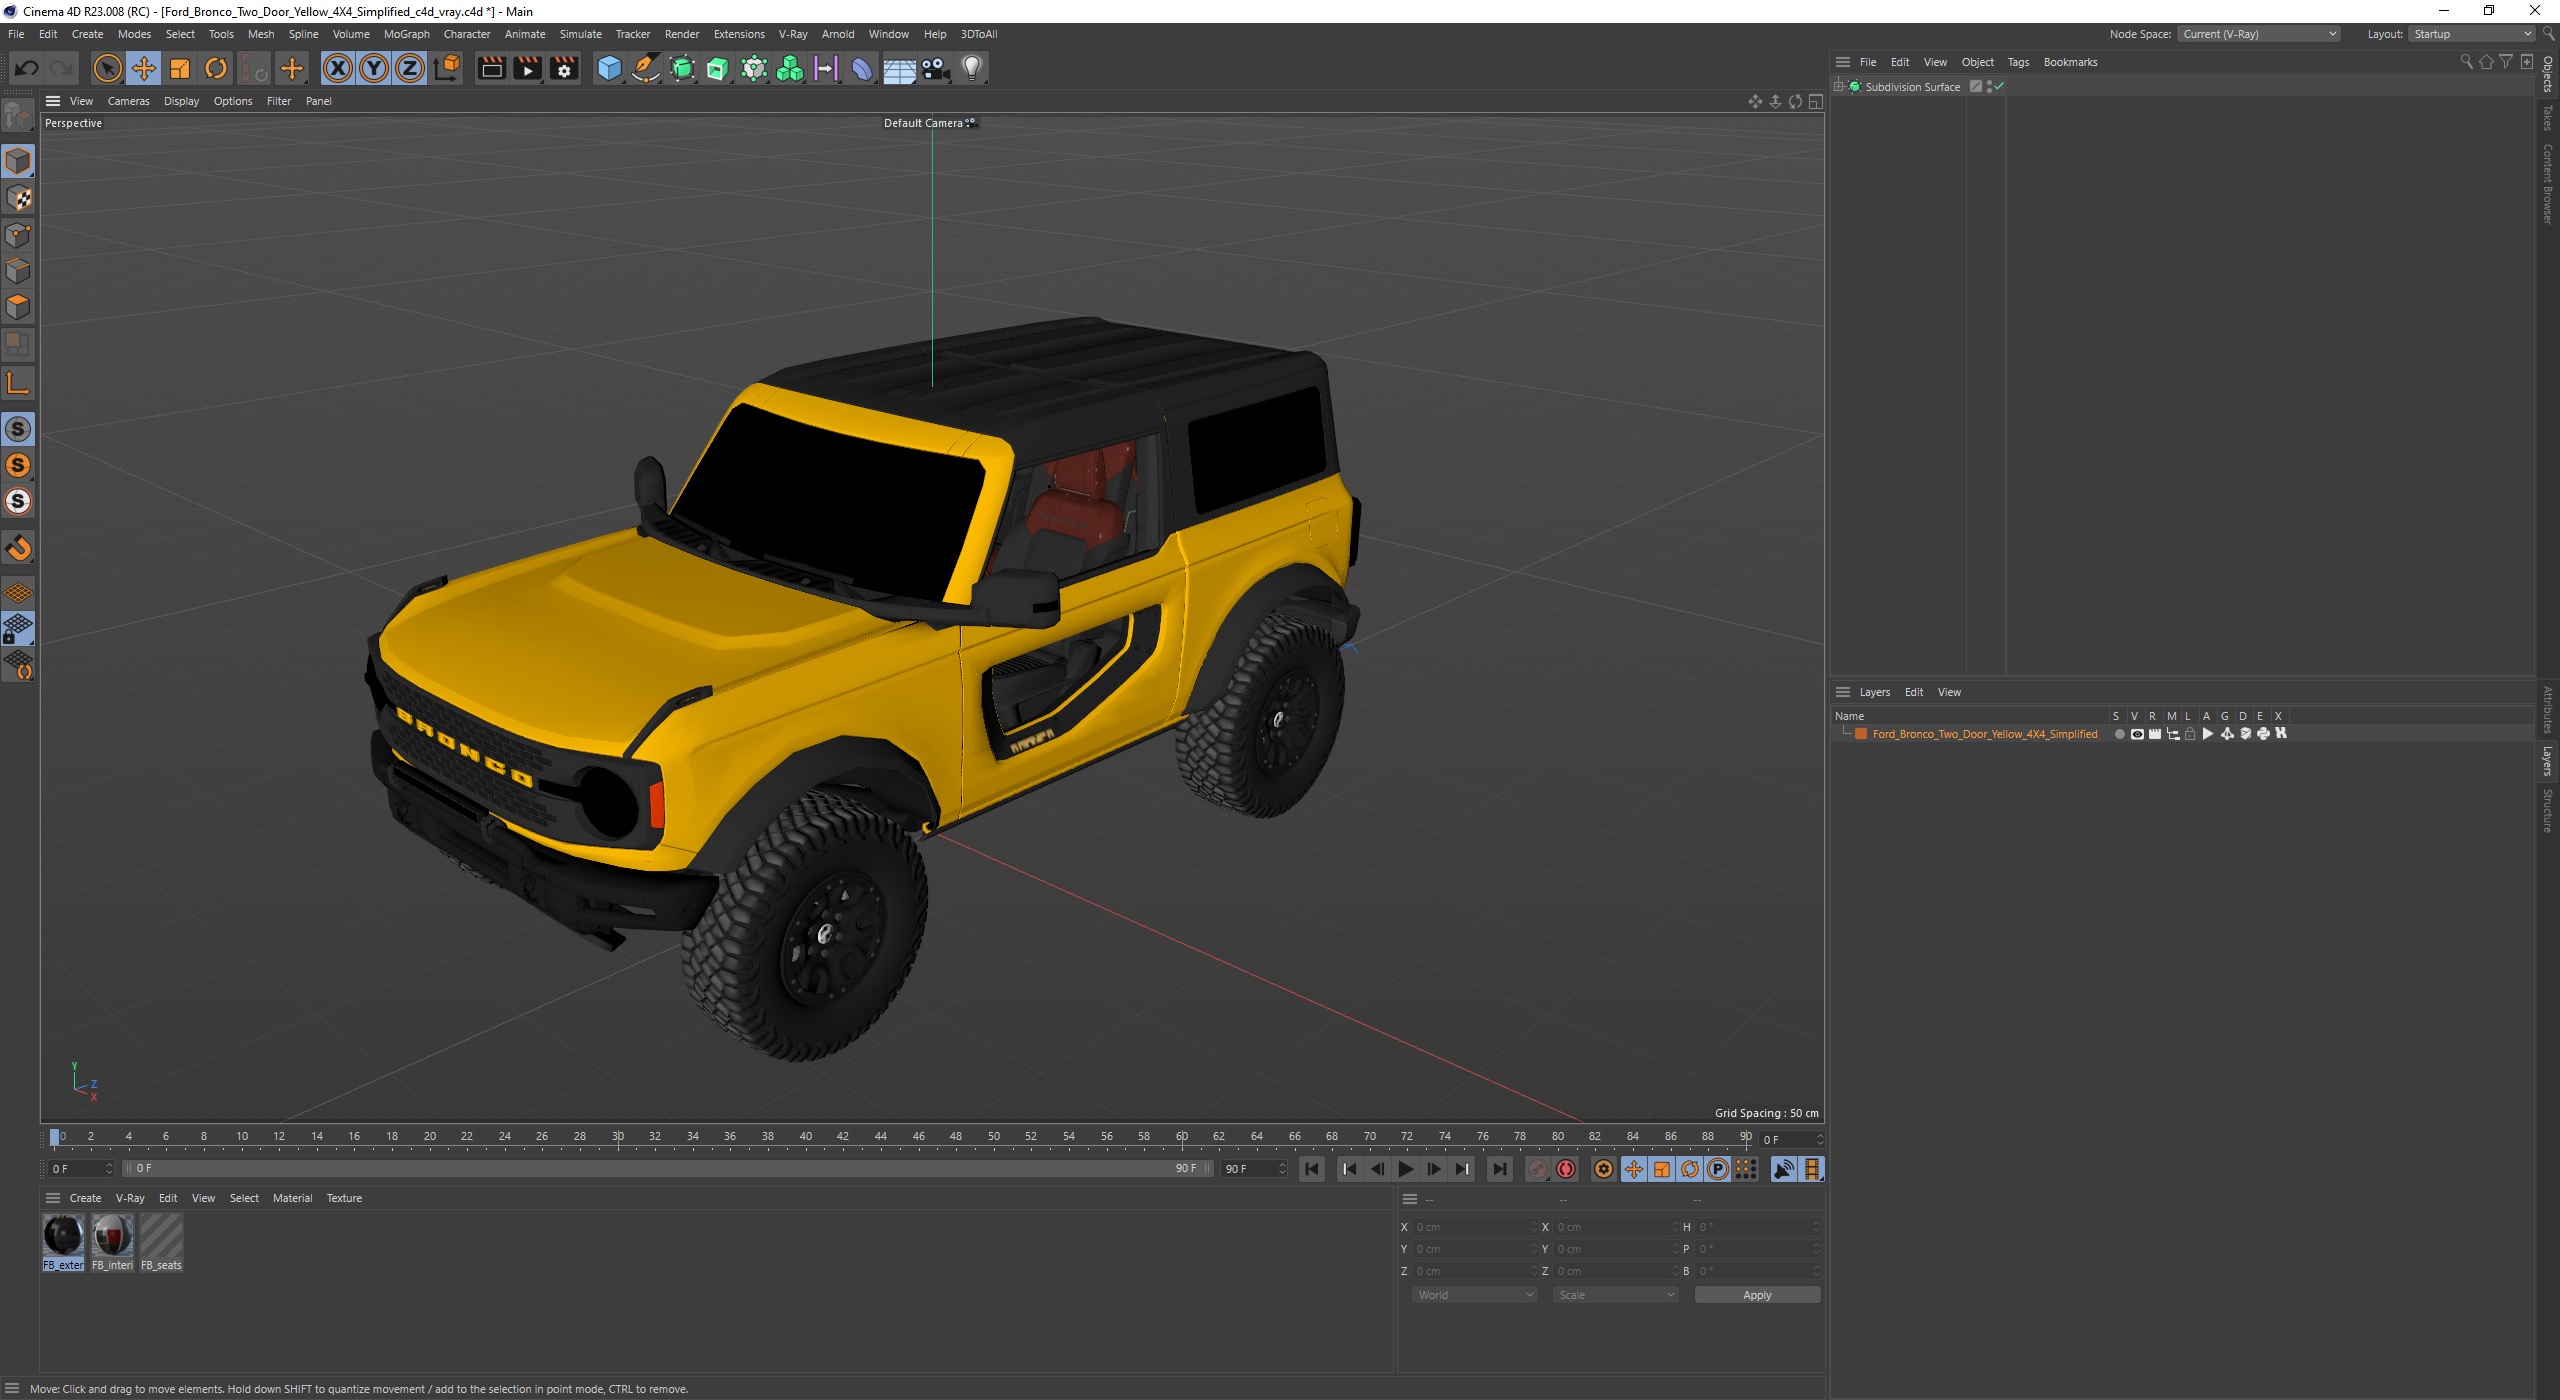Open the Bend deformer icon
Image resolution: width=2560 pixels, height=1400 pixels.
[862, 68]
